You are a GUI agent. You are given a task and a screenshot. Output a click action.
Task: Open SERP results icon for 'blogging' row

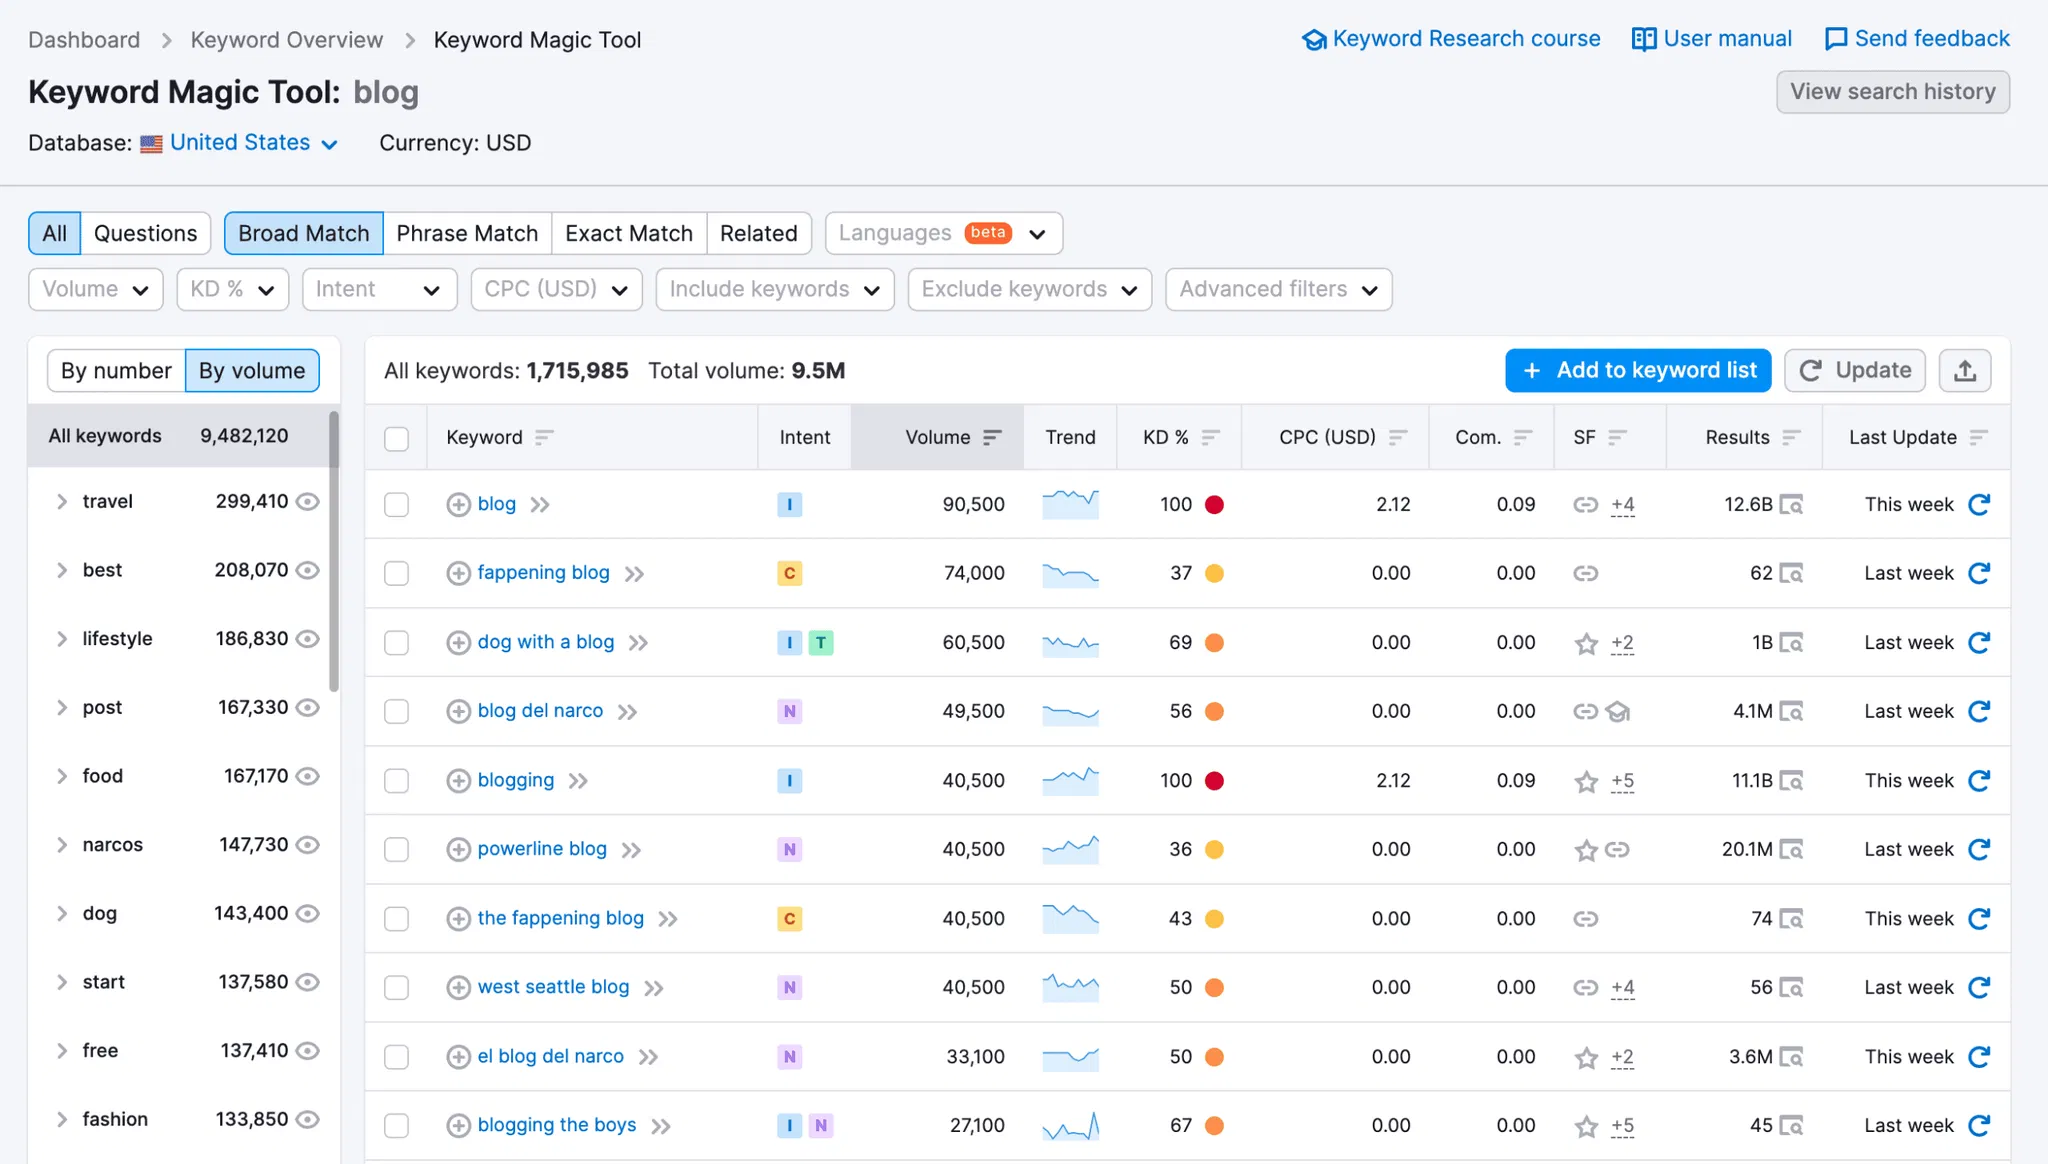click(1791, 781)
